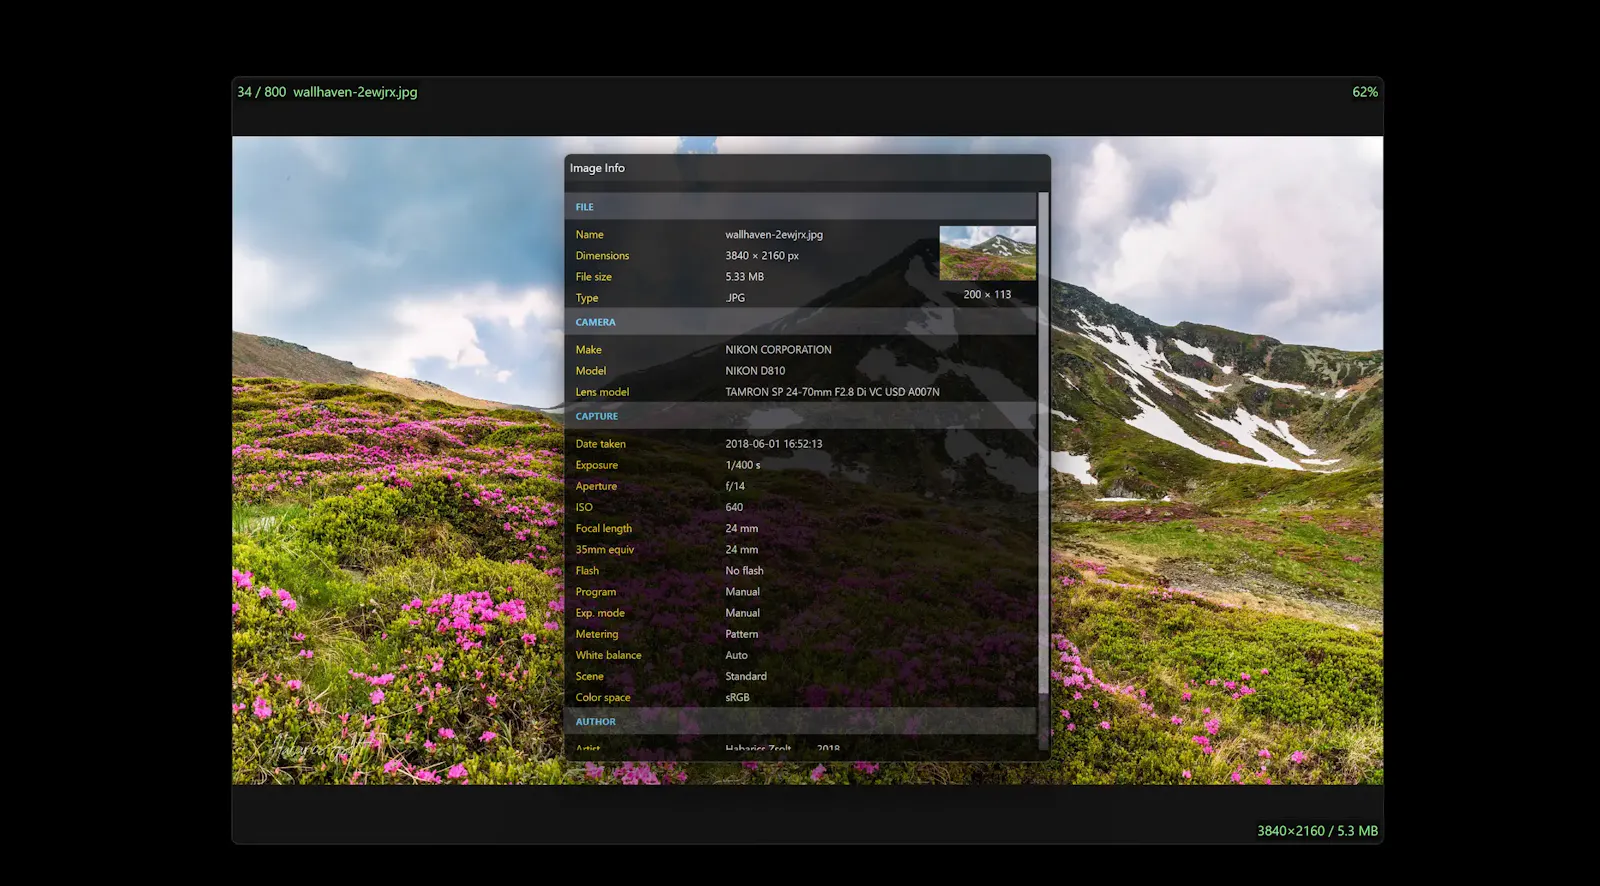This screenshot has width=1600, height=886.
Task: Click the '24 mm' value in Focal length row
Action: pos(742,528)
